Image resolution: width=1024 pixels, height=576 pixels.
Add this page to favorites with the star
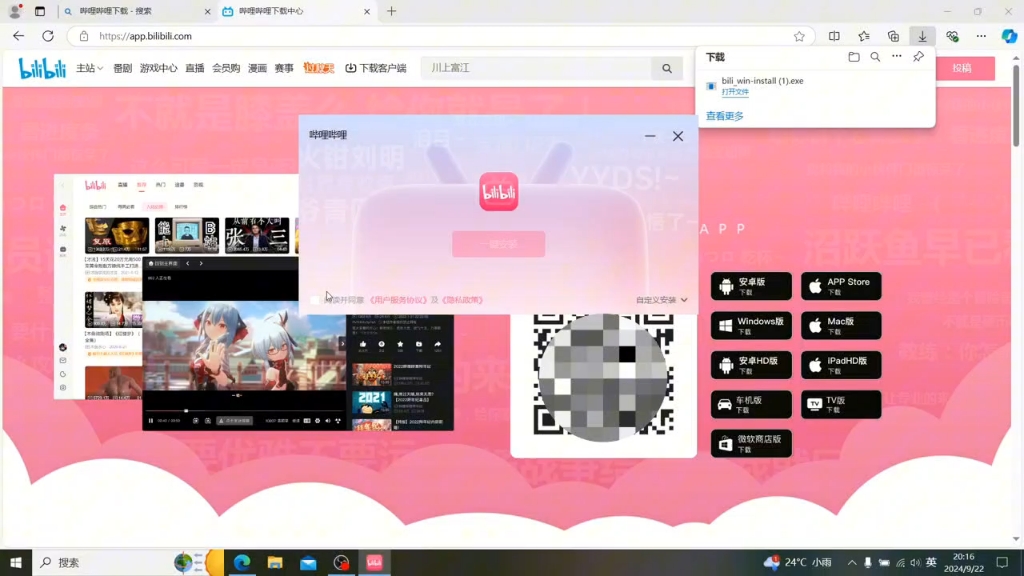799,37
